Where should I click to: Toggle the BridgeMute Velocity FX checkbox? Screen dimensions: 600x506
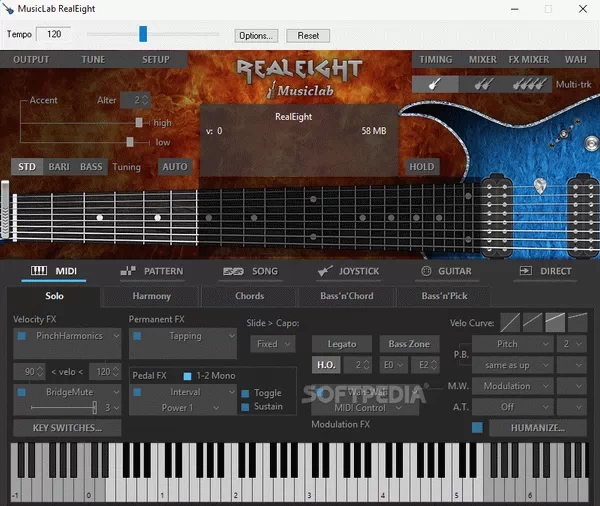[x=22, y=392]
